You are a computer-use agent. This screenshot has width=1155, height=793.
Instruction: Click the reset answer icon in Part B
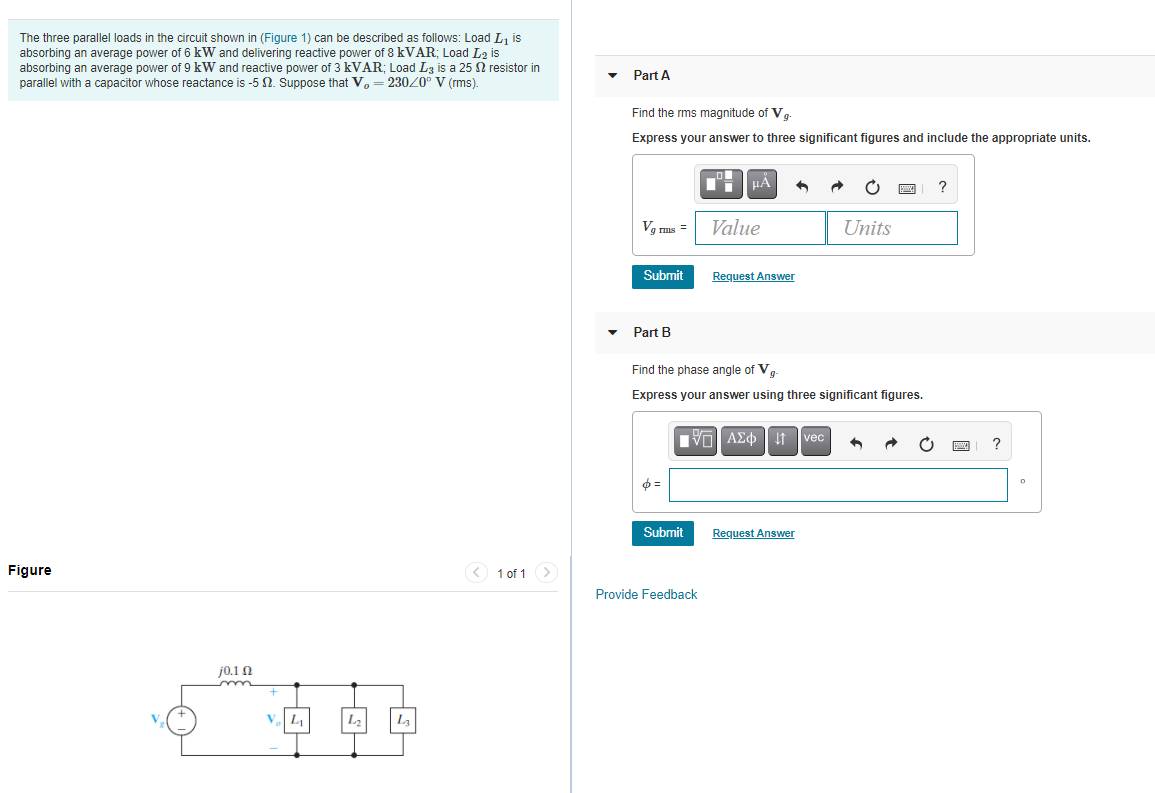coord(925,441)
